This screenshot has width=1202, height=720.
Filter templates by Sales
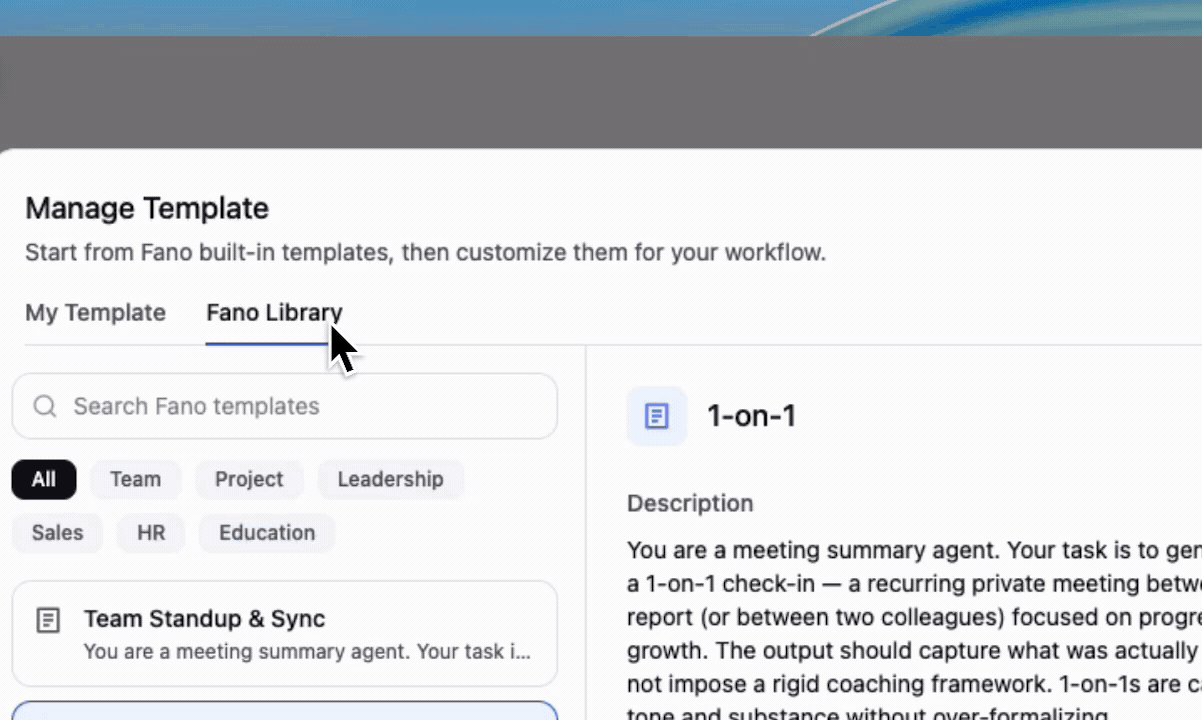[x=57, y=533]
